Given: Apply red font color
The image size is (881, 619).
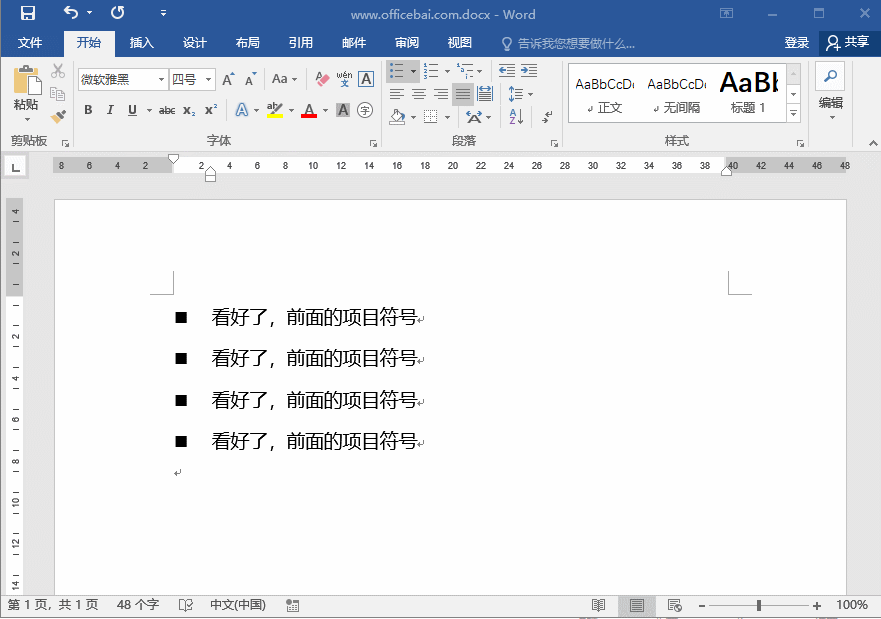Looking at the screenshot, I should click(309, 110).
